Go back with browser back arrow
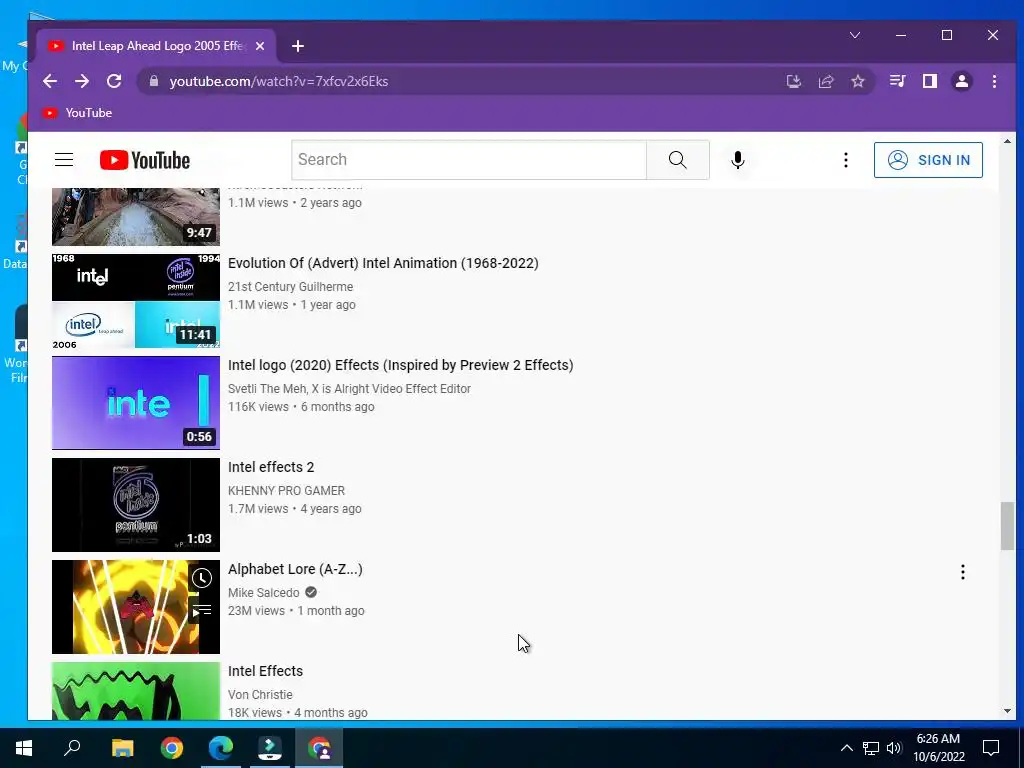Image resolution: width=1024 pixels, height=768 pixels. (50, 82)
